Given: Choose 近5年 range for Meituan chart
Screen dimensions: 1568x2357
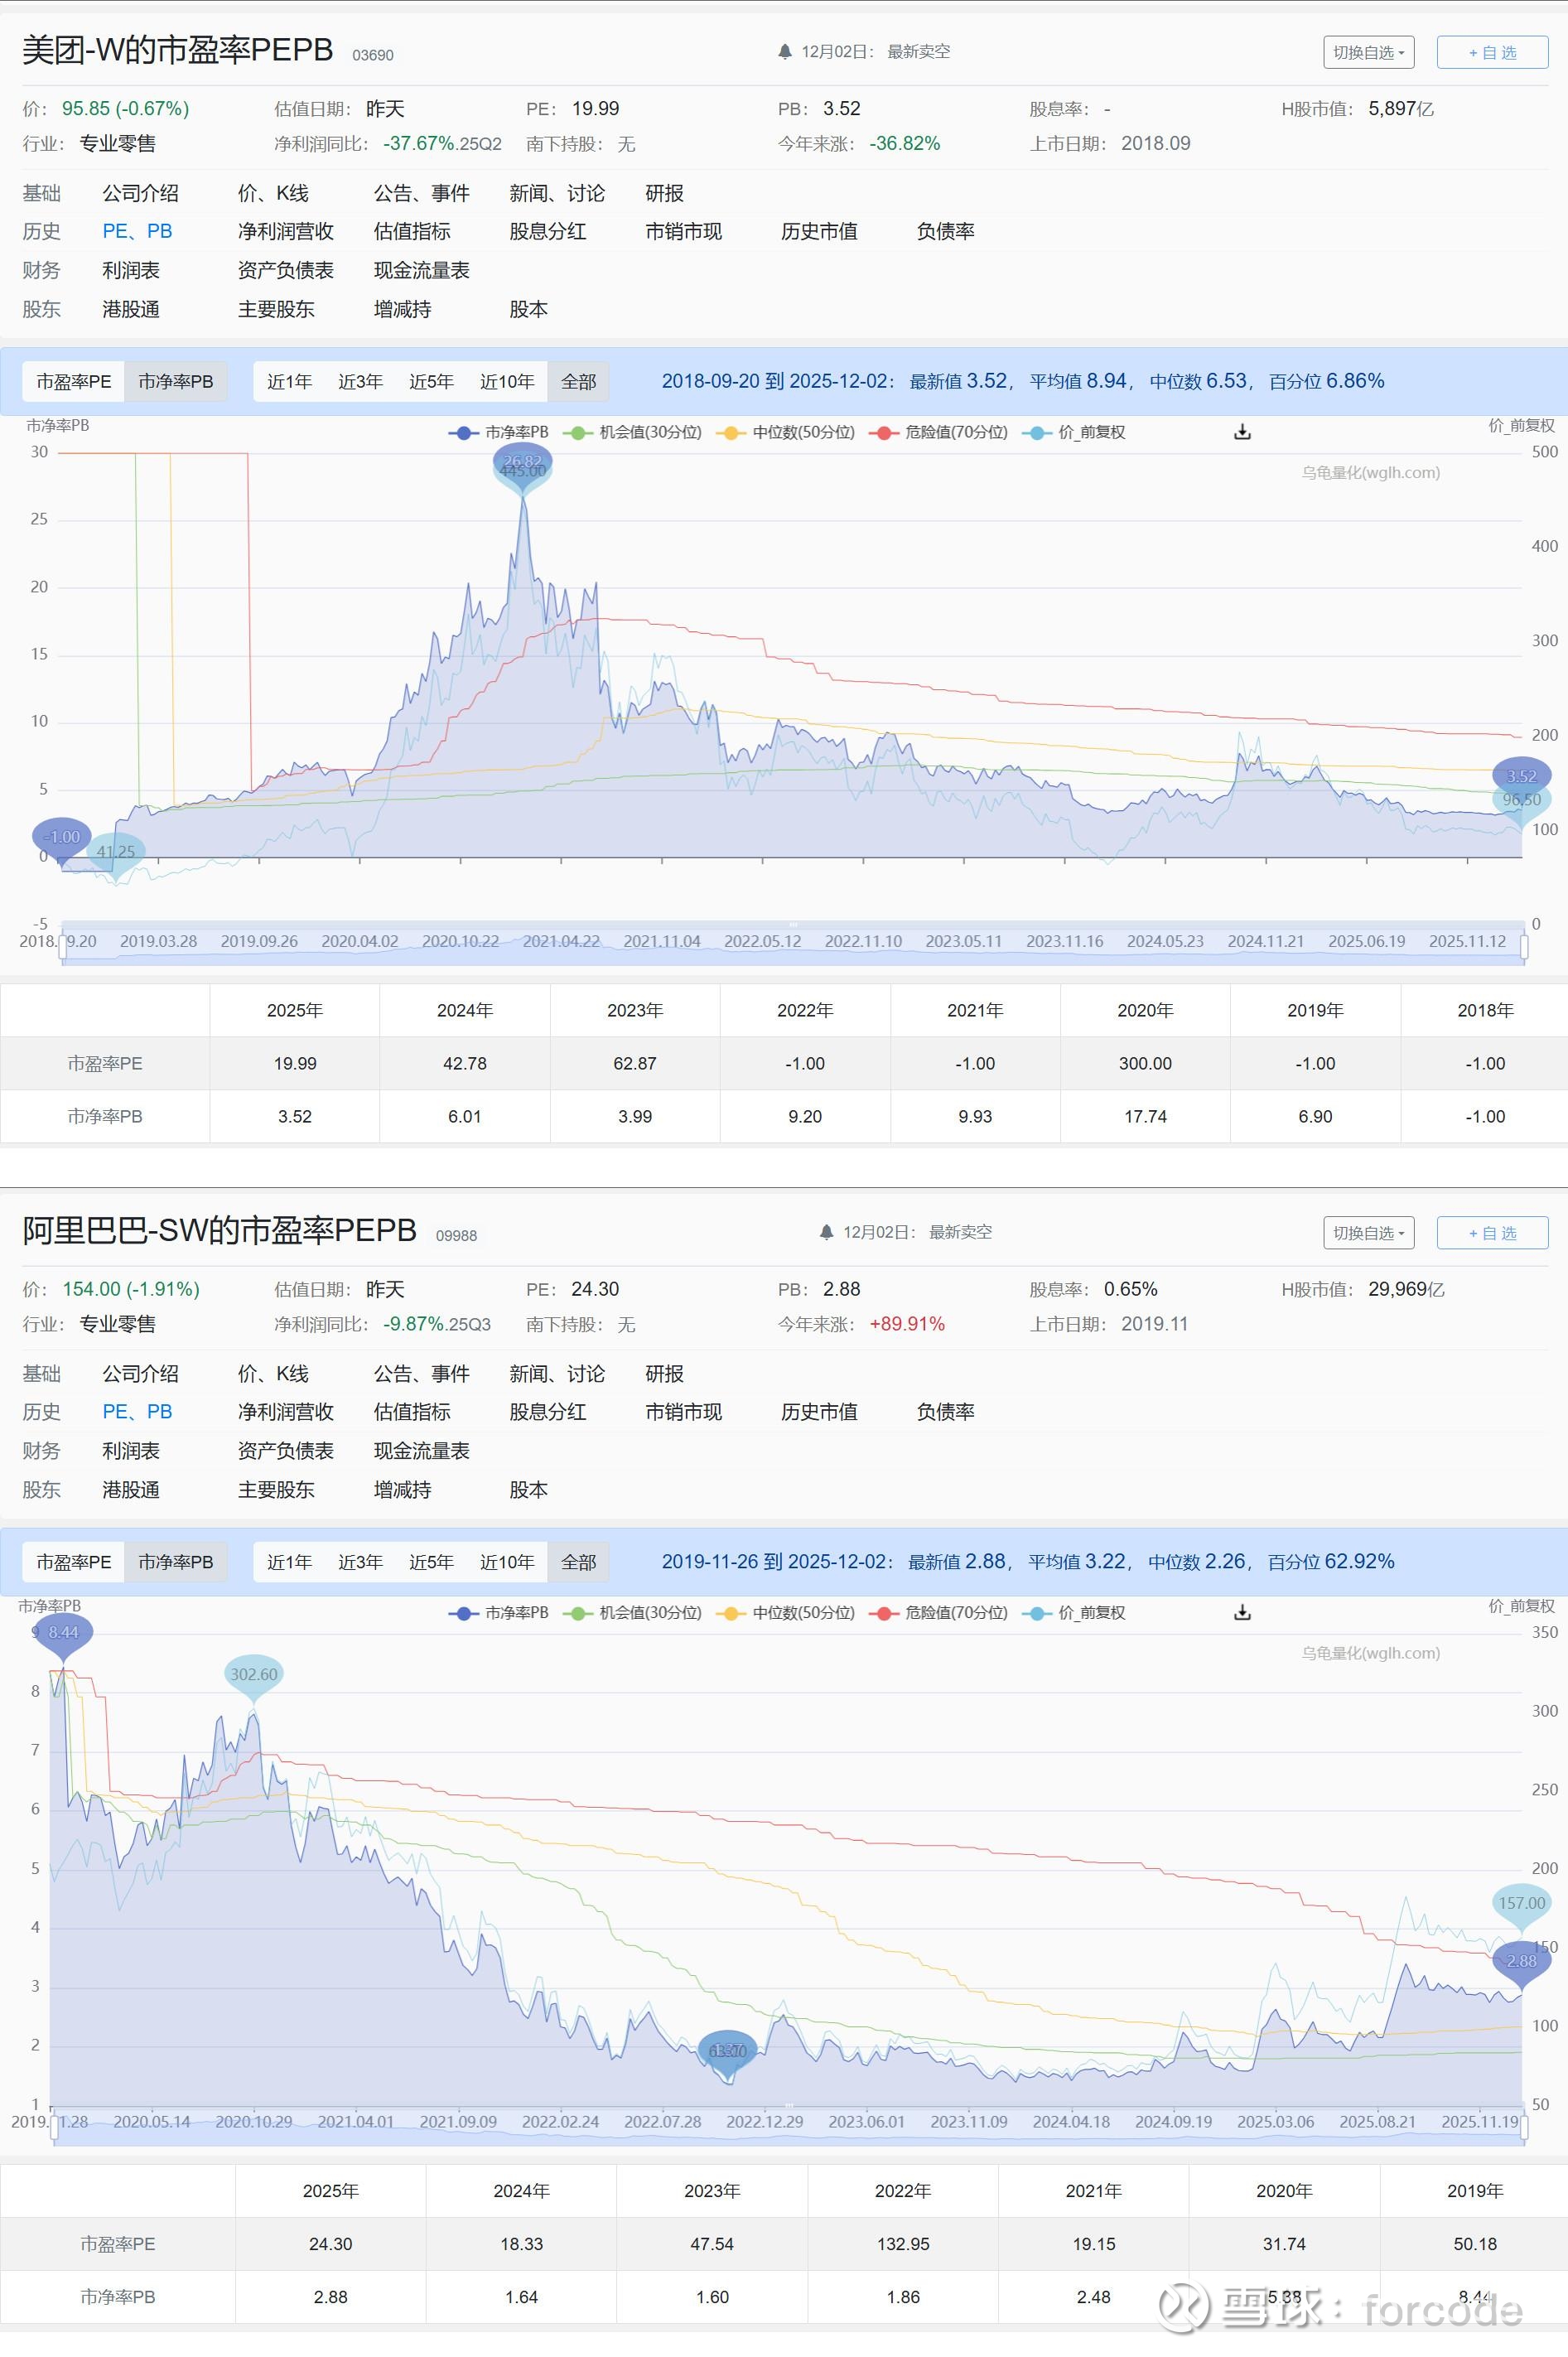Looking at the screenshot, I should pyautogui.click(x=431, y=382).
